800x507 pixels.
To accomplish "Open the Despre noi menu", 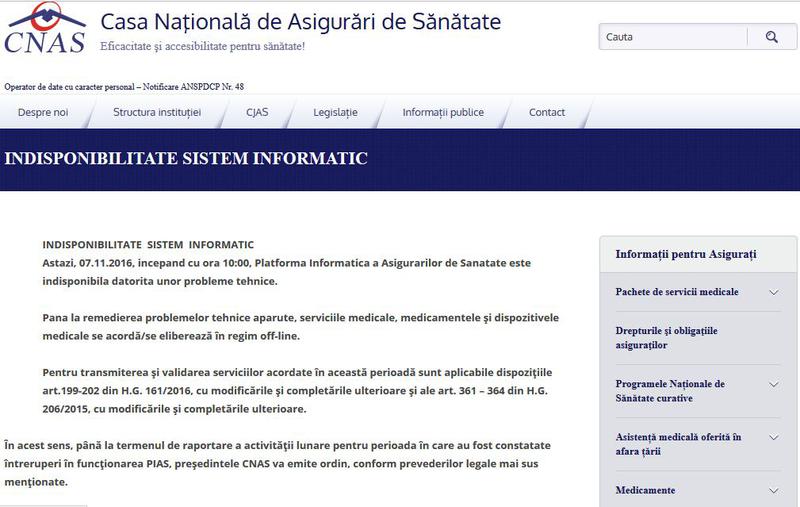I will click(x=43, y=112).
